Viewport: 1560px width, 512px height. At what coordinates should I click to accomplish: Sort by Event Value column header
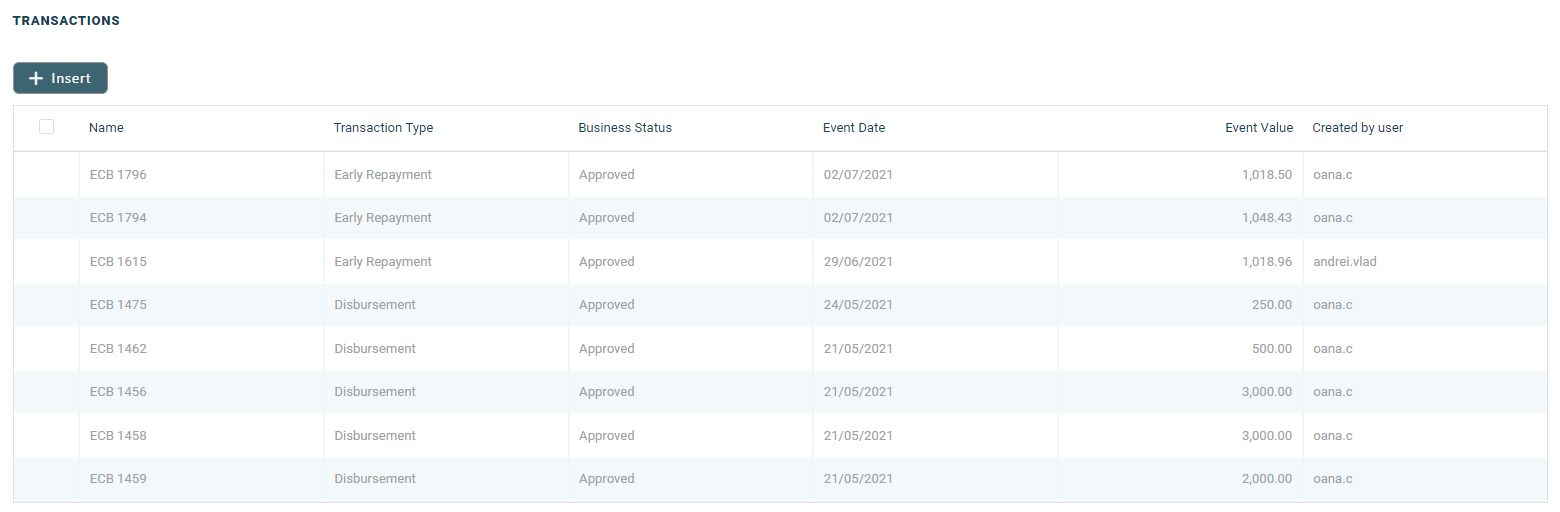(1259, 128)
